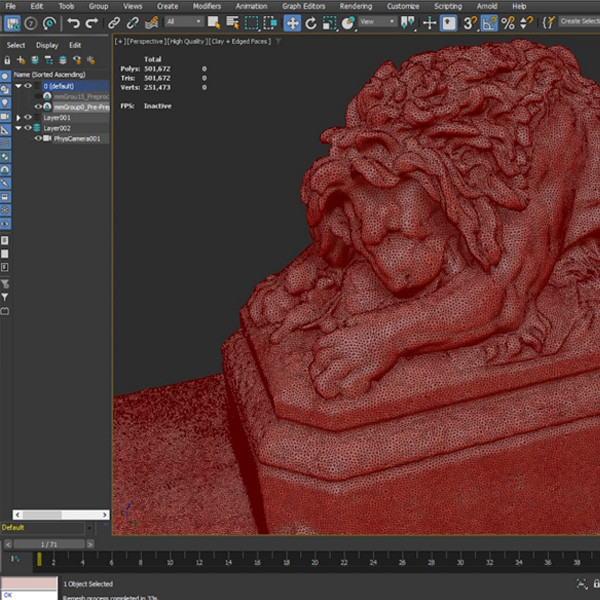Click the 1 / 71 time slider handle

click(x=49, y=544)
